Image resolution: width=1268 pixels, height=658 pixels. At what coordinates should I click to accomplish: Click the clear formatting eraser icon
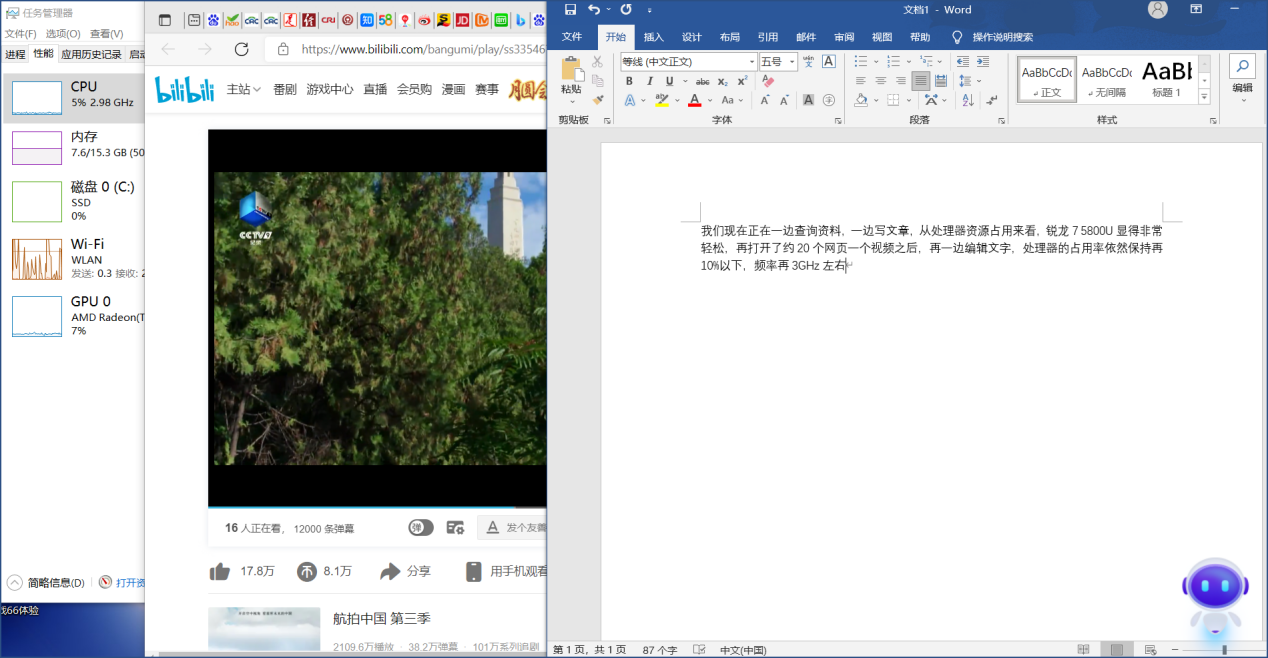coord(768,81)
